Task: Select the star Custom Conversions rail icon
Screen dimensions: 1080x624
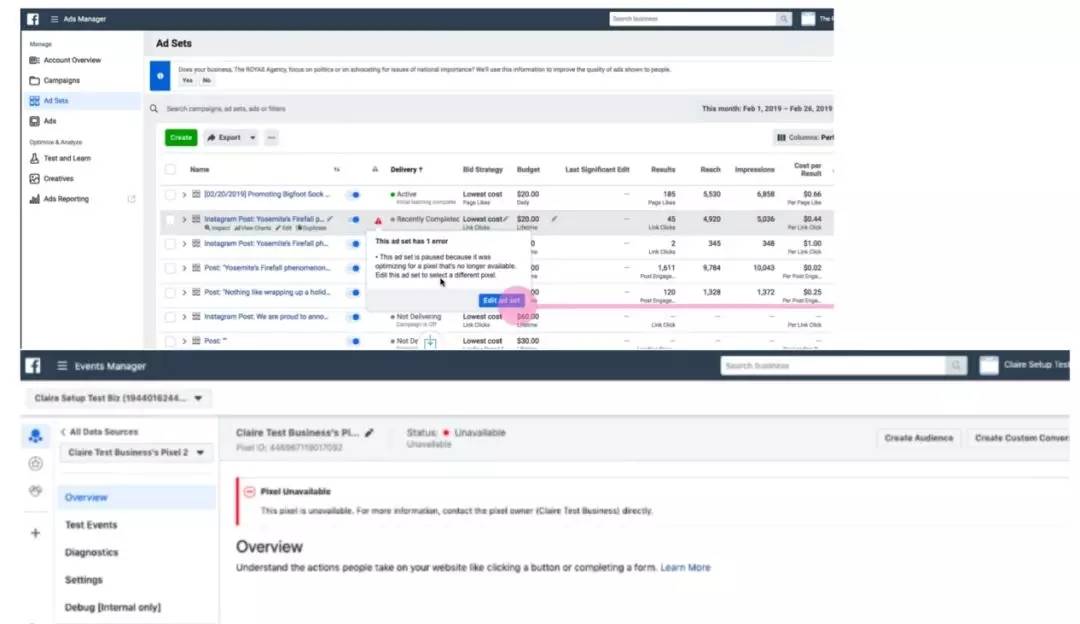Action: [35, 464]
